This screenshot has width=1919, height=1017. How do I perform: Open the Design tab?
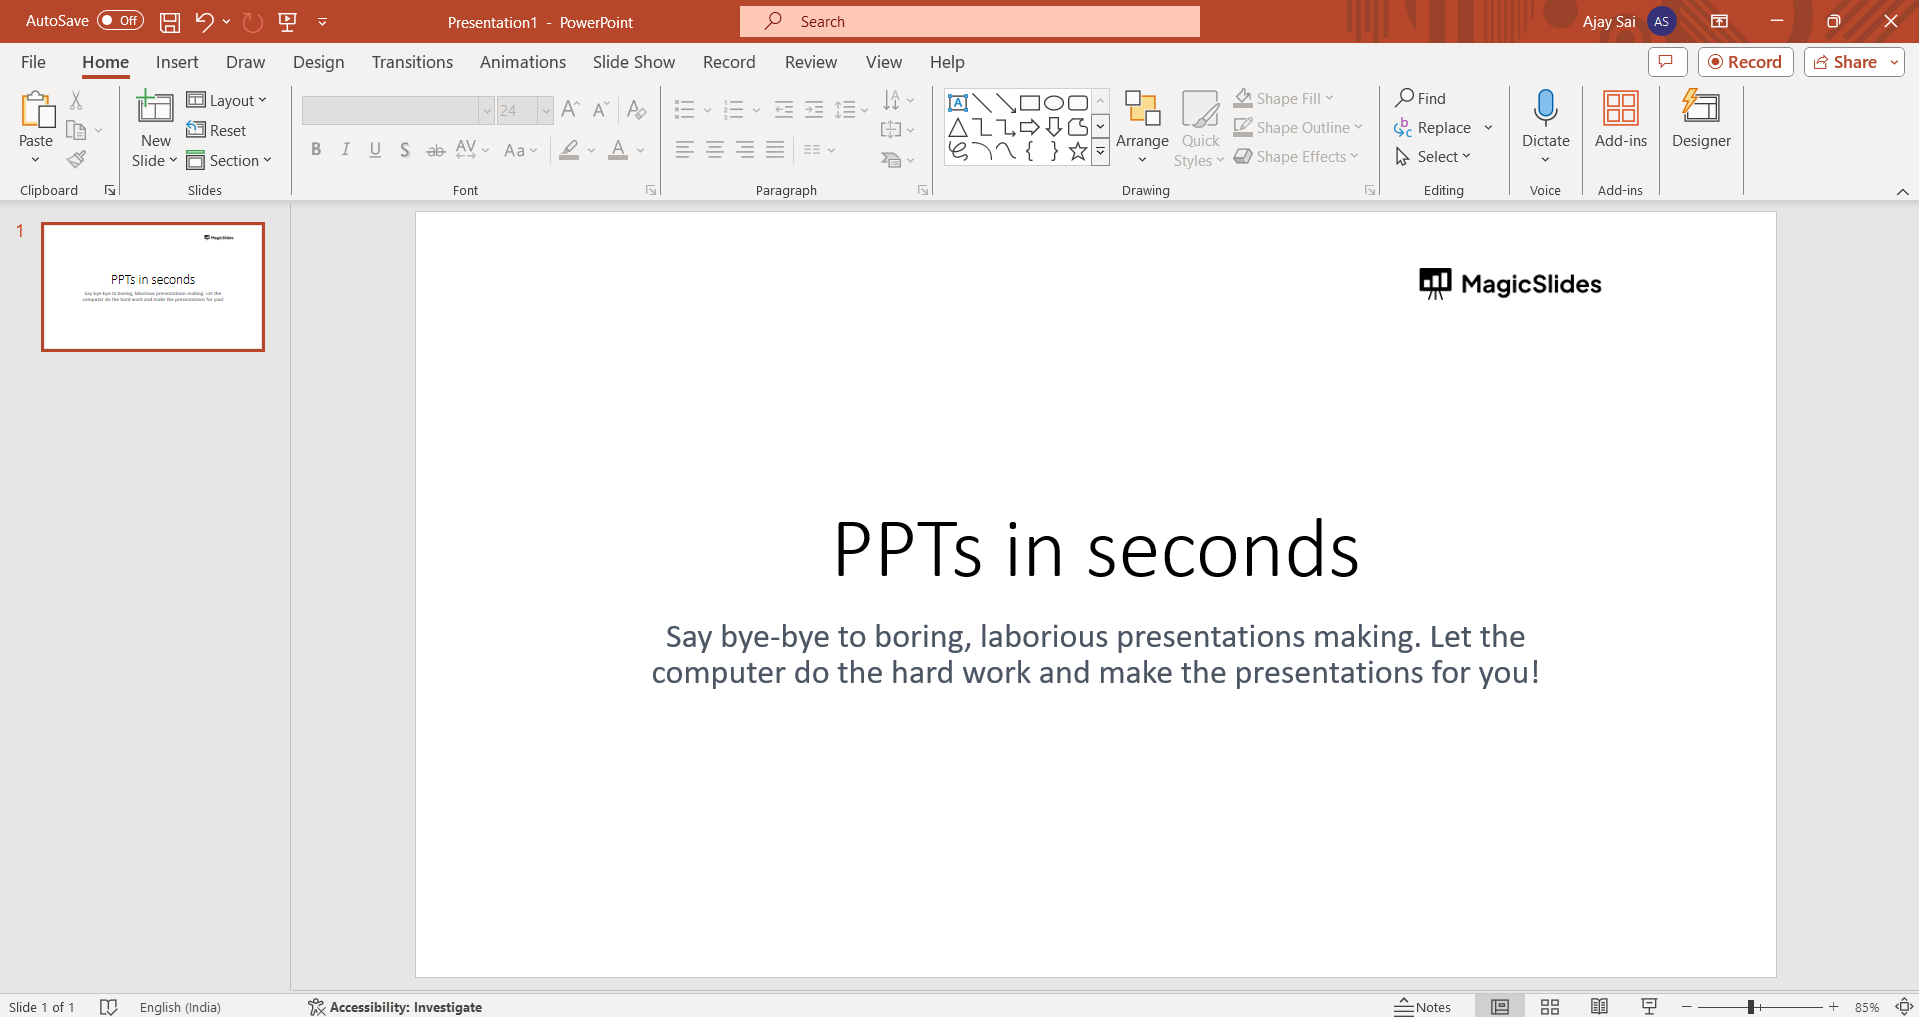(x=318, y=62)
